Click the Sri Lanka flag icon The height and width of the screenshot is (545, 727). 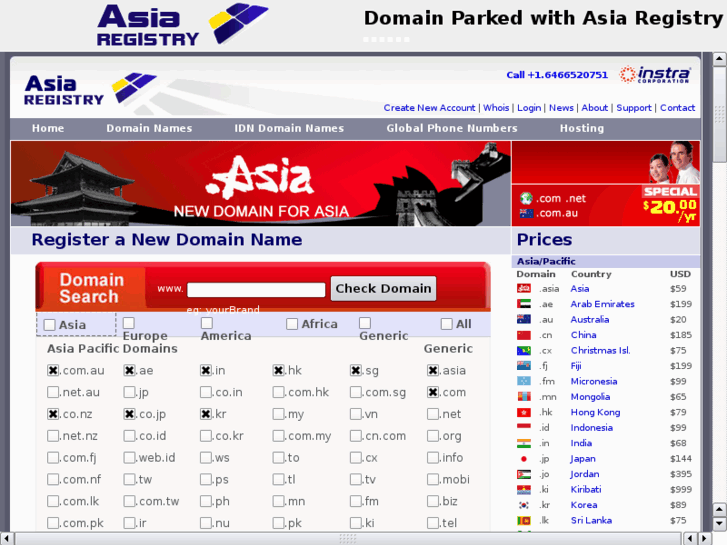[x=524, y=520]
